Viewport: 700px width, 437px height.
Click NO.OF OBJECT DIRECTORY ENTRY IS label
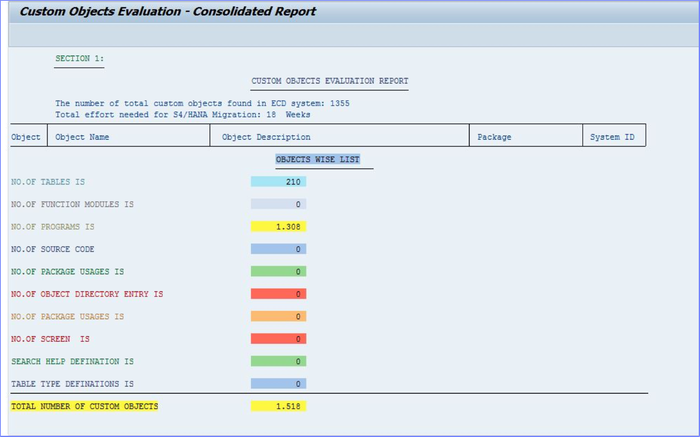pyautogui.click(x=86, y=294)
